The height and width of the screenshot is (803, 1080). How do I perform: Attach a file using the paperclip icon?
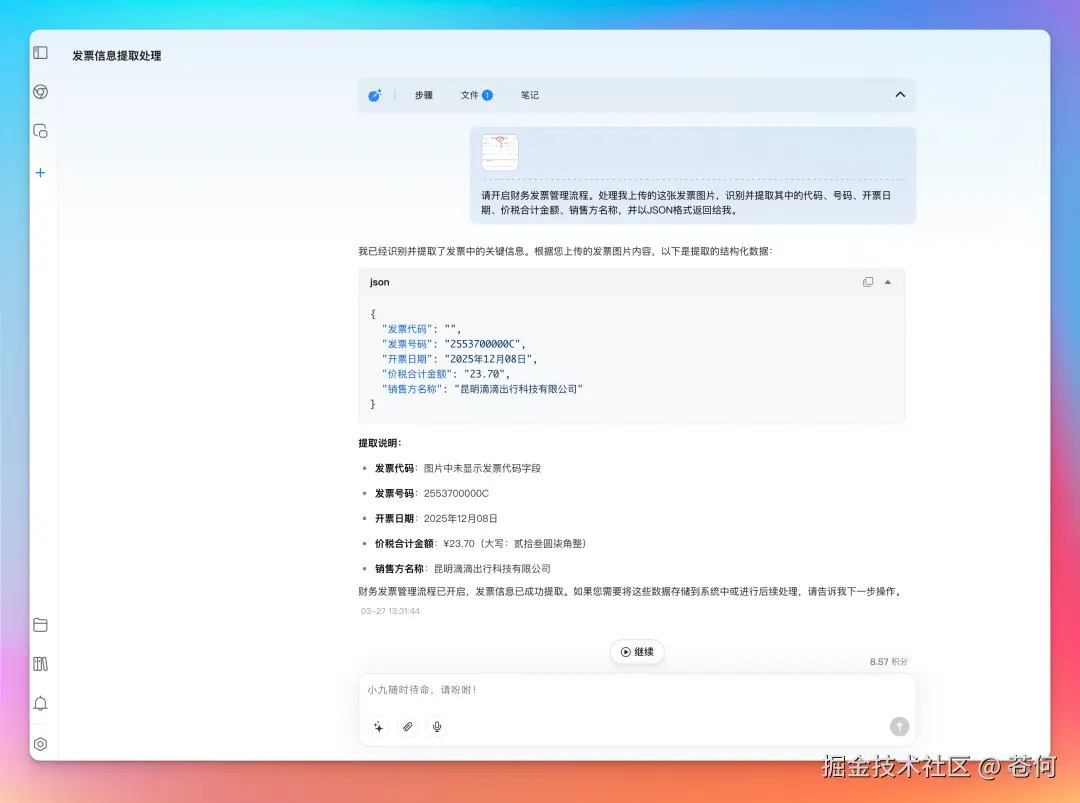407,727
